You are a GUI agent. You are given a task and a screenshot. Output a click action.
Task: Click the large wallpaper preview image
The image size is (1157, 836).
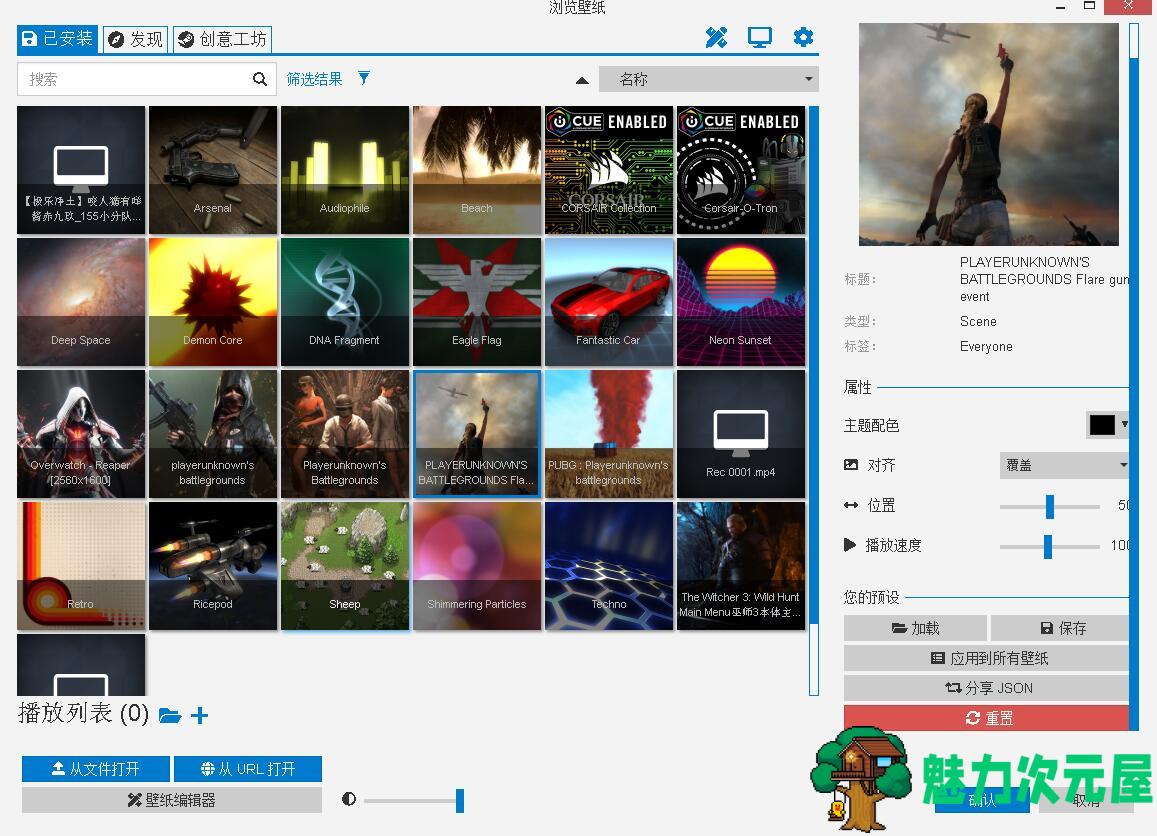click(989, 134)
